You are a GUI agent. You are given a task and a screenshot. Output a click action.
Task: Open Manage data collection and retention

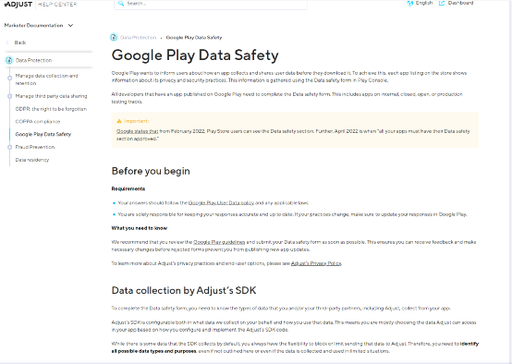[47, 79]
